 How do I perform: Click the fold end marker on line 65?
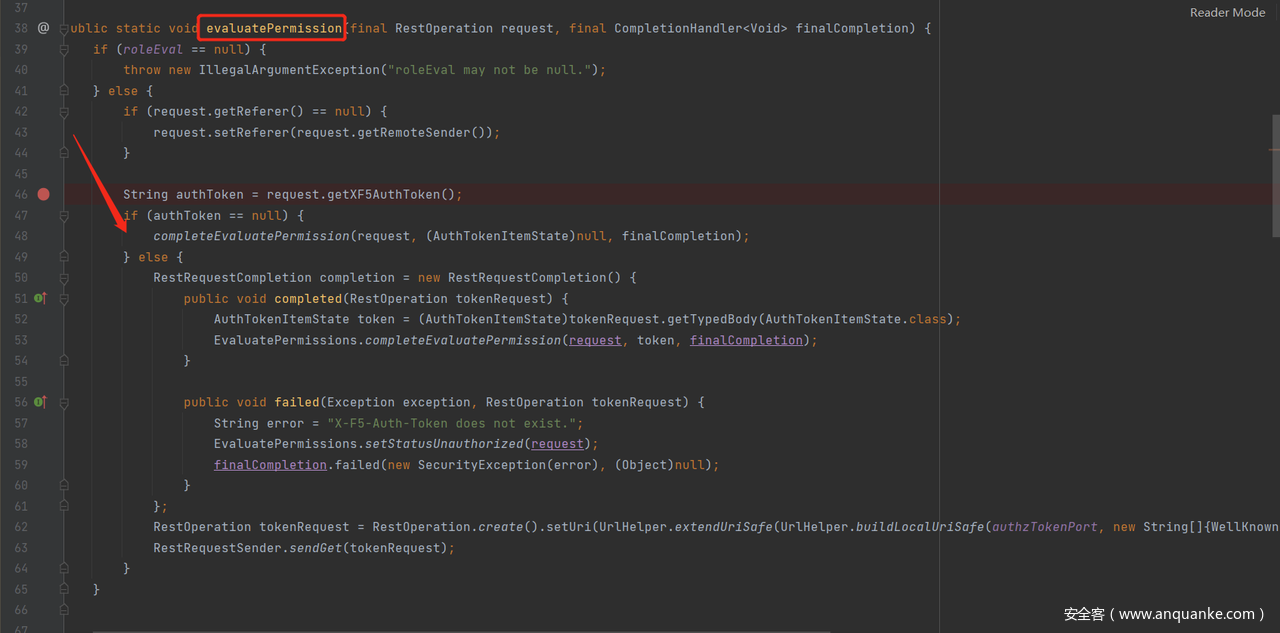[64, 590]
